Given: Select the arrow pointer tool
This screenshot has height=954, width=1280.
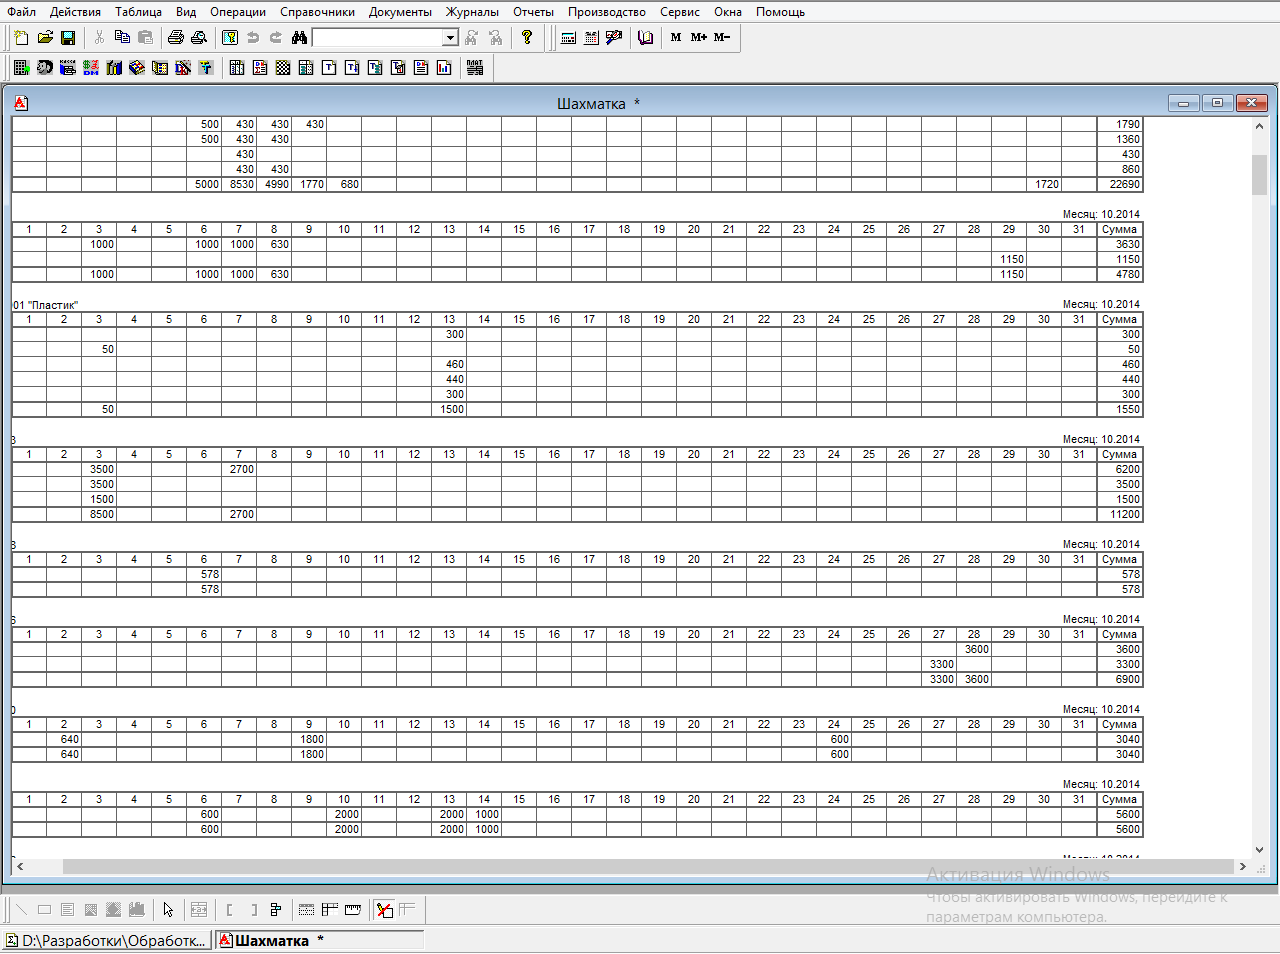Looking at the screenshot, I should [168, 909].
